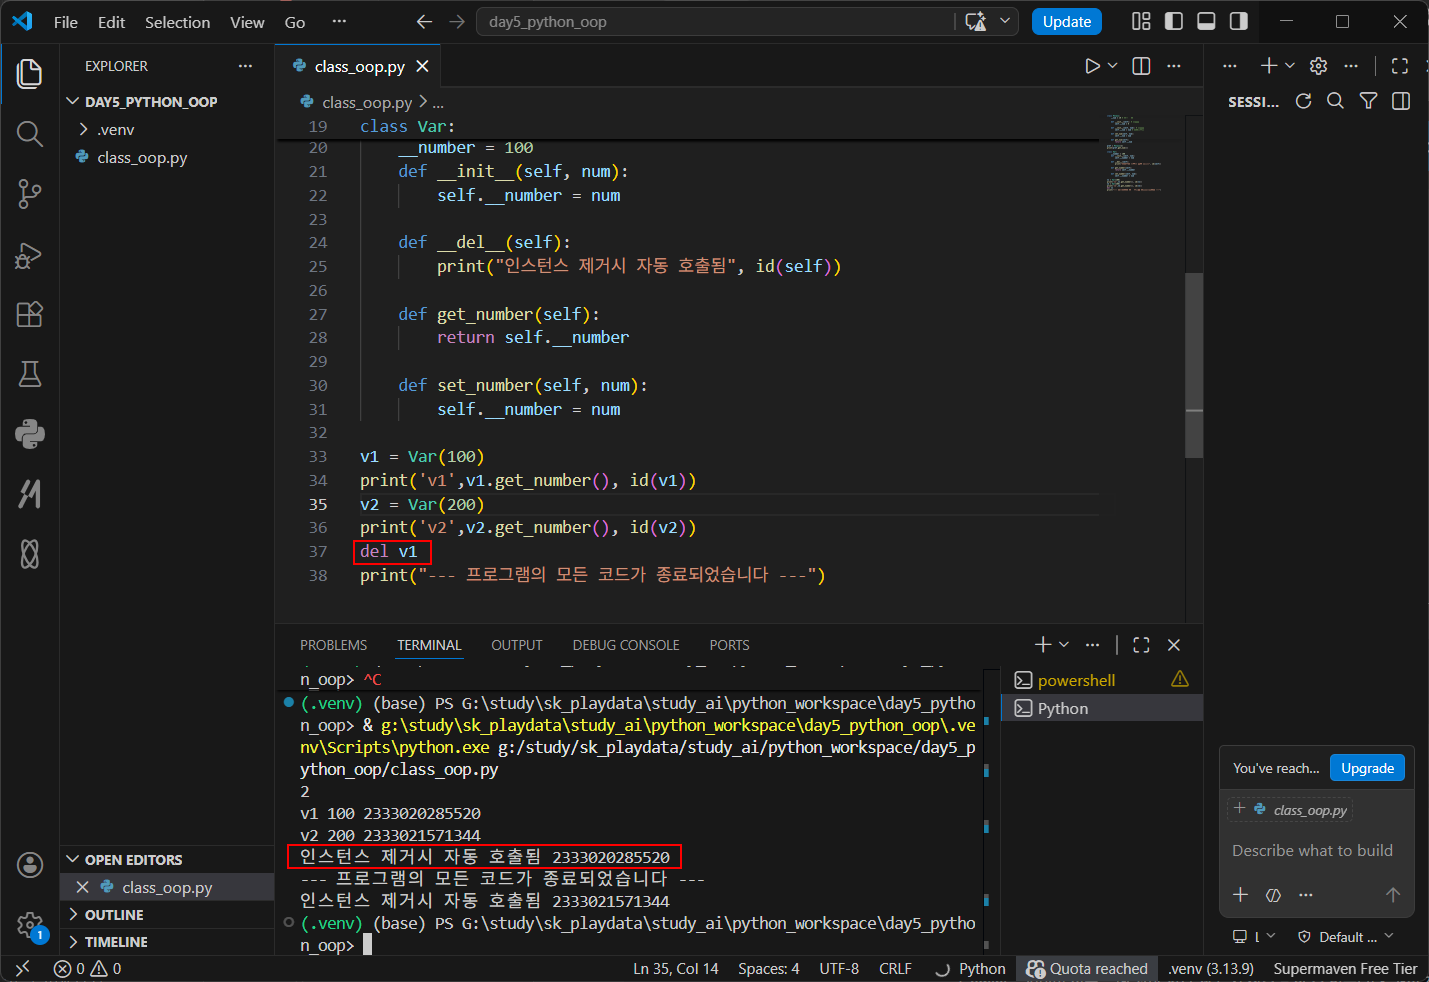Click the editor vertical scrollbar thumb

click(1194, 364)
